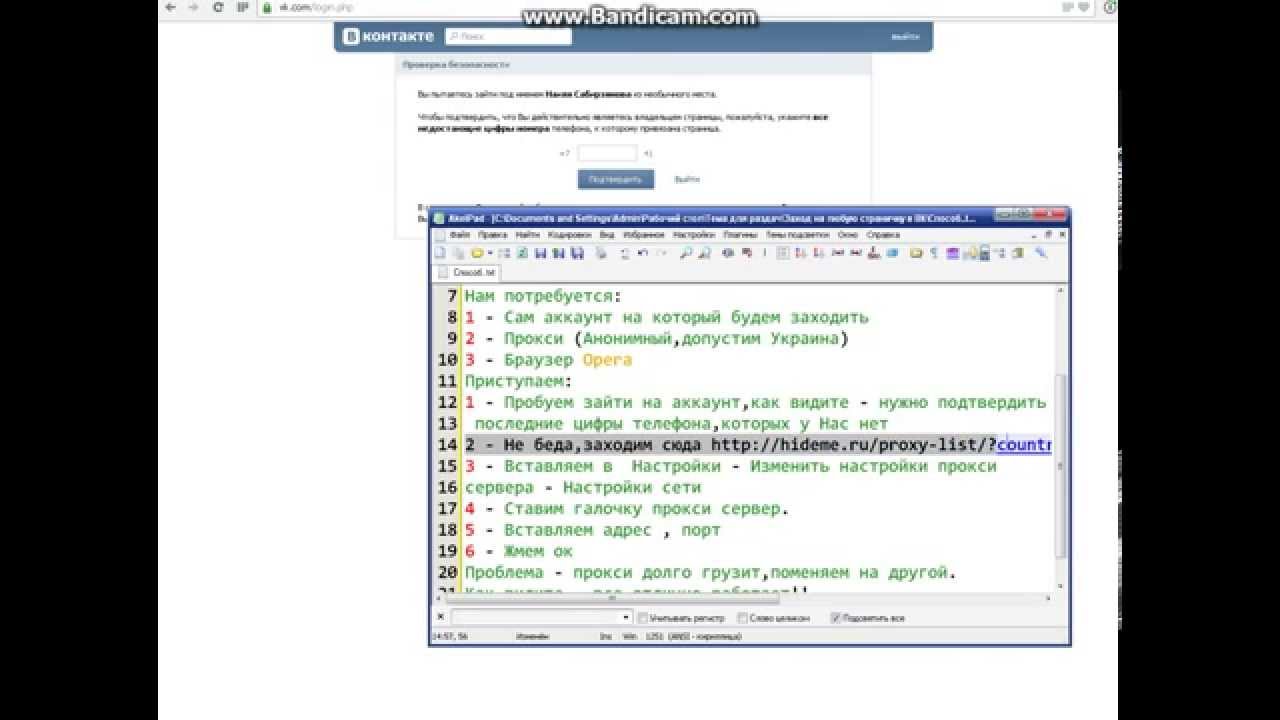The height and width of the screenshot is (720, 1280).
Task: Open the Файл menu in AkelPad
Action: tap(459, 235)
